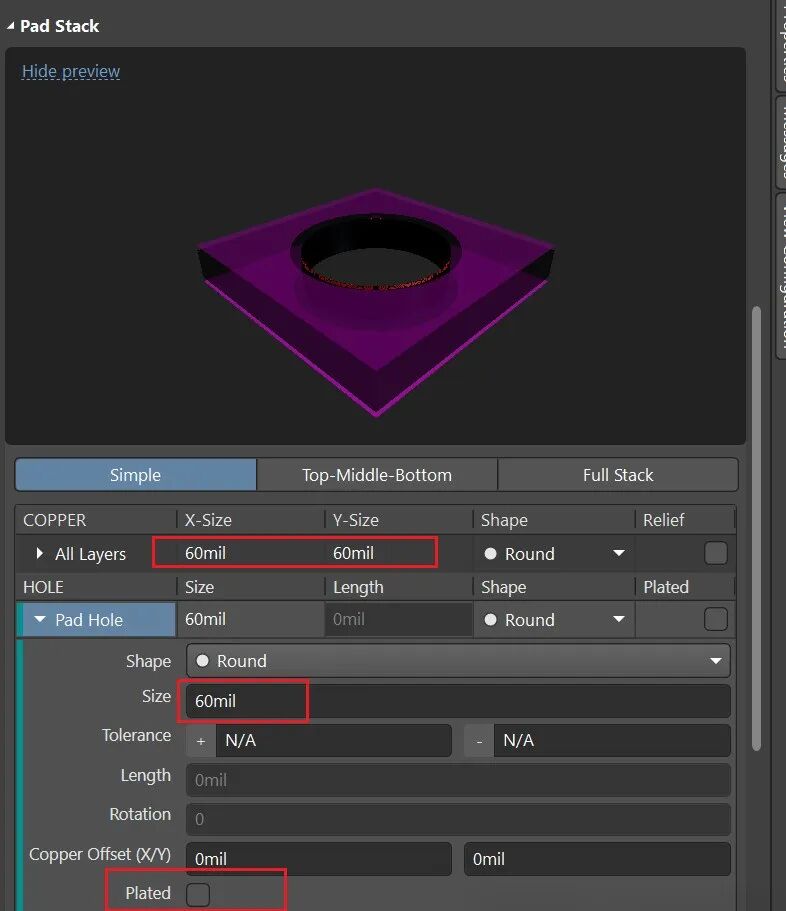Click the plus Tolerance field
Screen dimensions: 786x911
click(332, 741)
